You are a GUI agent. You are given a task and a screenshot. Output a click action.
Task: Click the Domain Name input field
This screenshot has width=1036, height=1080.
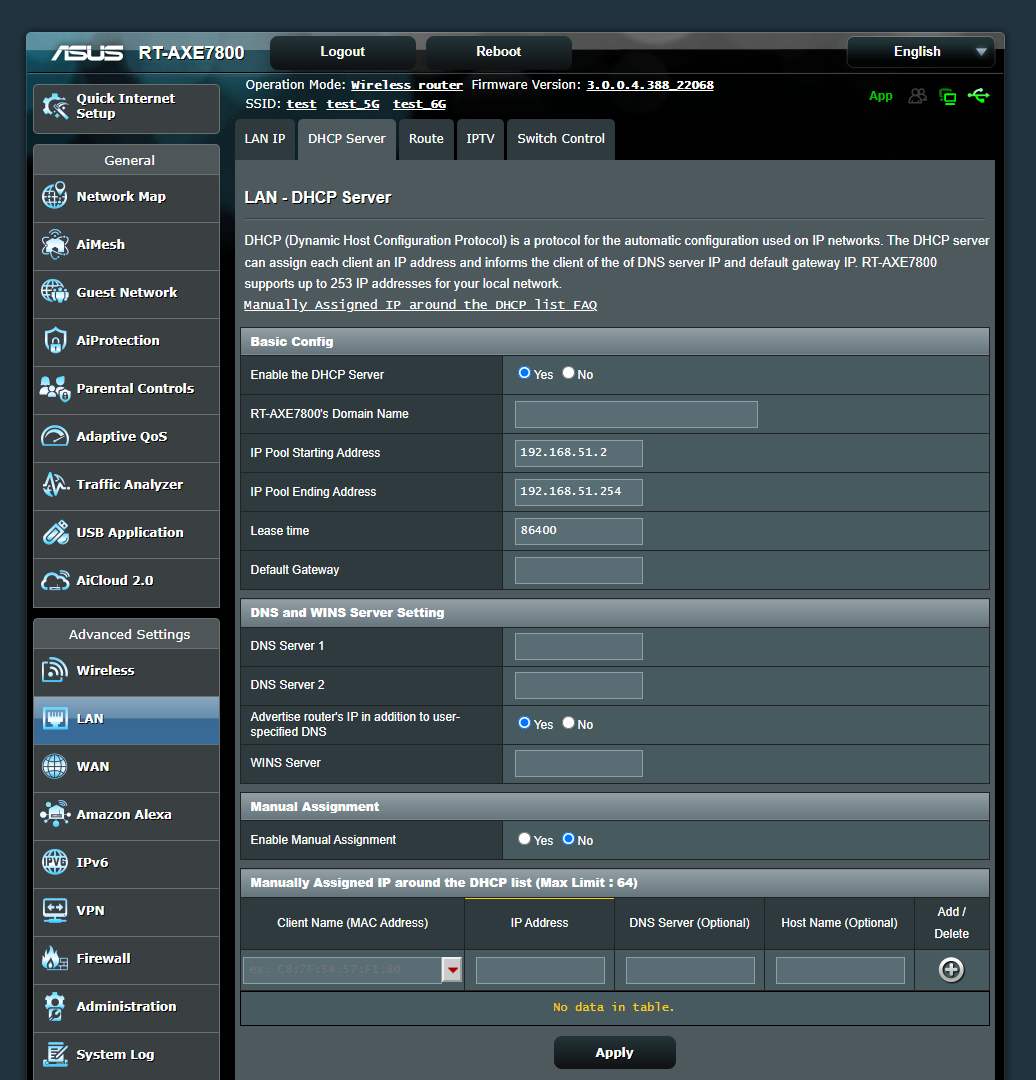pyautogui.click(x=636, y=415)
